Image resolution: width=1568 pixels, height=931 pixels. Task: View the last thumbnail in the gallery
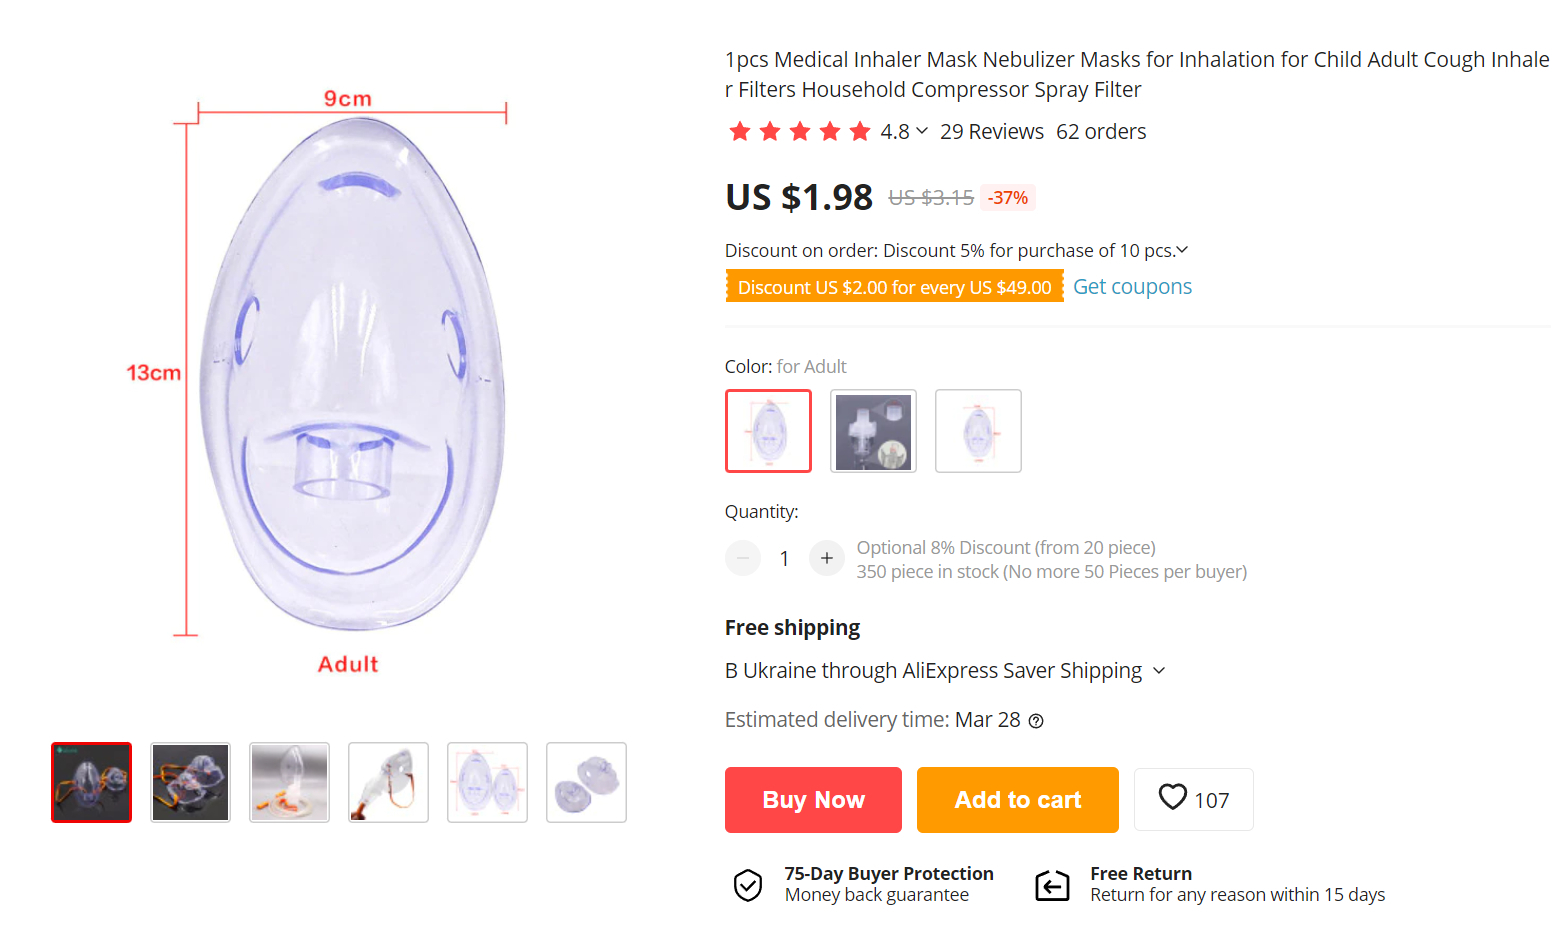point(586,782)
